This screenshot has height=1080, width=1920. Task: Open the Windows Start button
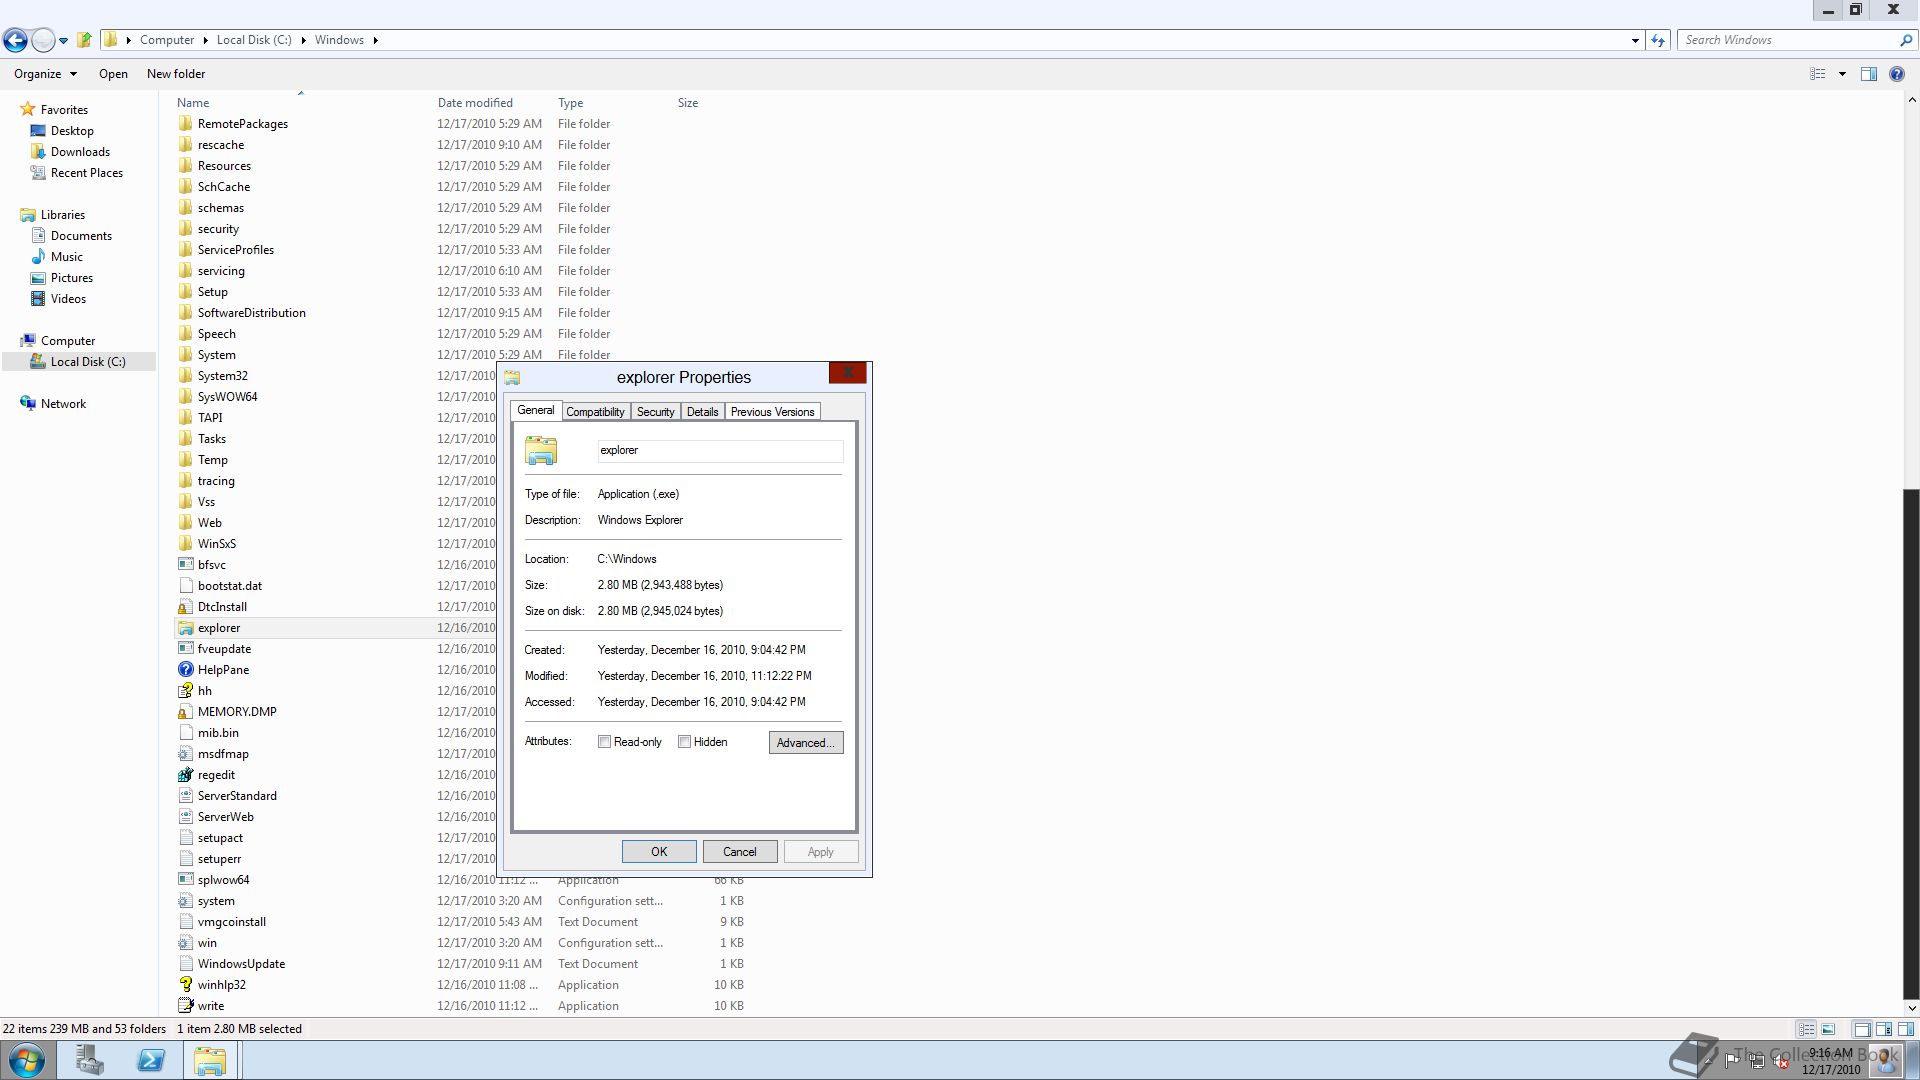pyautogui.click(x=26, y=1060)
